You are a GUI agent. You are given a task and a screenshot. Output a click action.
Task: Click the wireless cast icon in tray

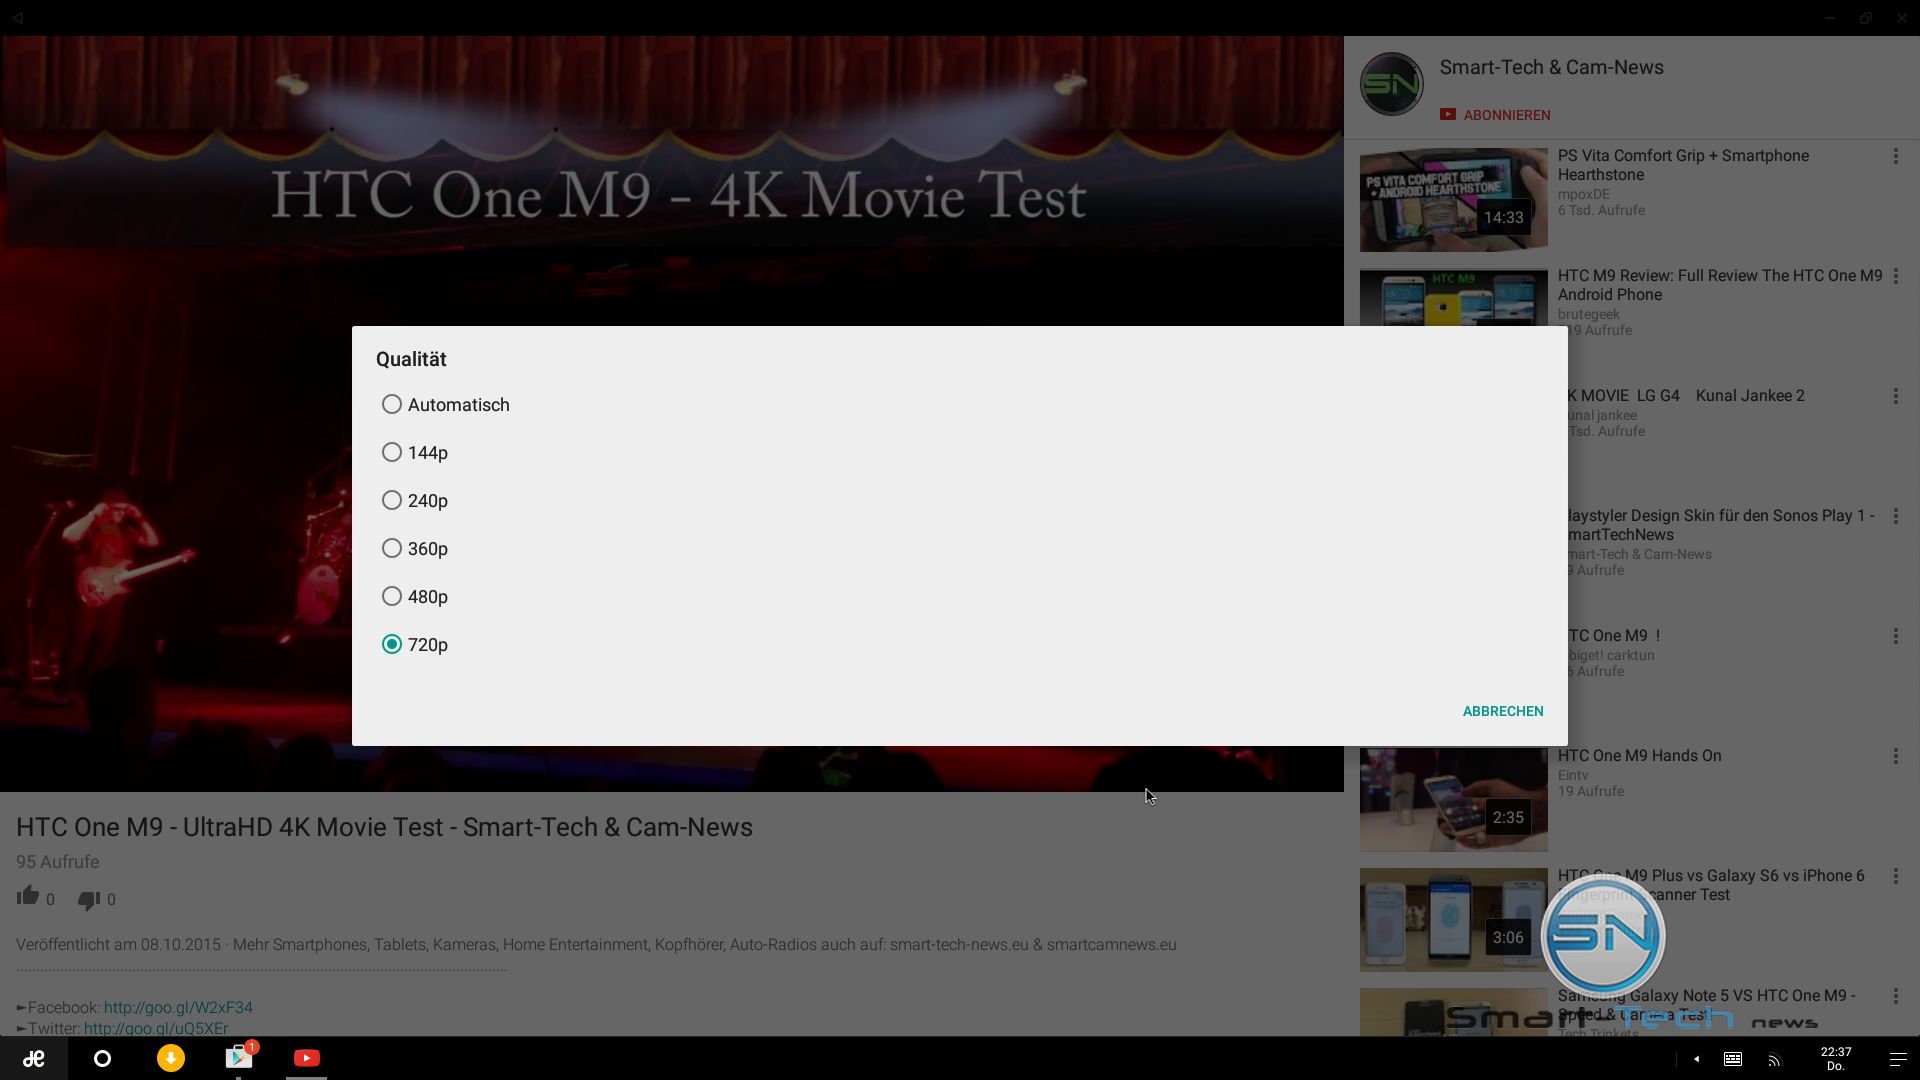pyautogui.click(x=1775, y=1060)
